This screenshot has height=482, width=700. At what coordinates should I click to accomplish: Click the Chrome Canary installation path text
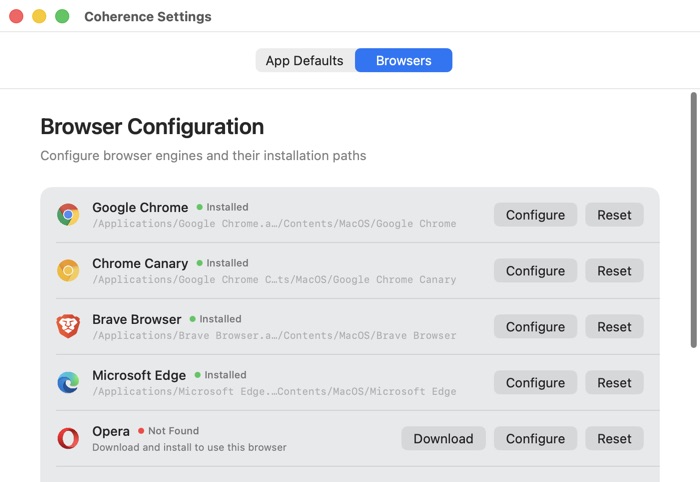pos(274,279)
